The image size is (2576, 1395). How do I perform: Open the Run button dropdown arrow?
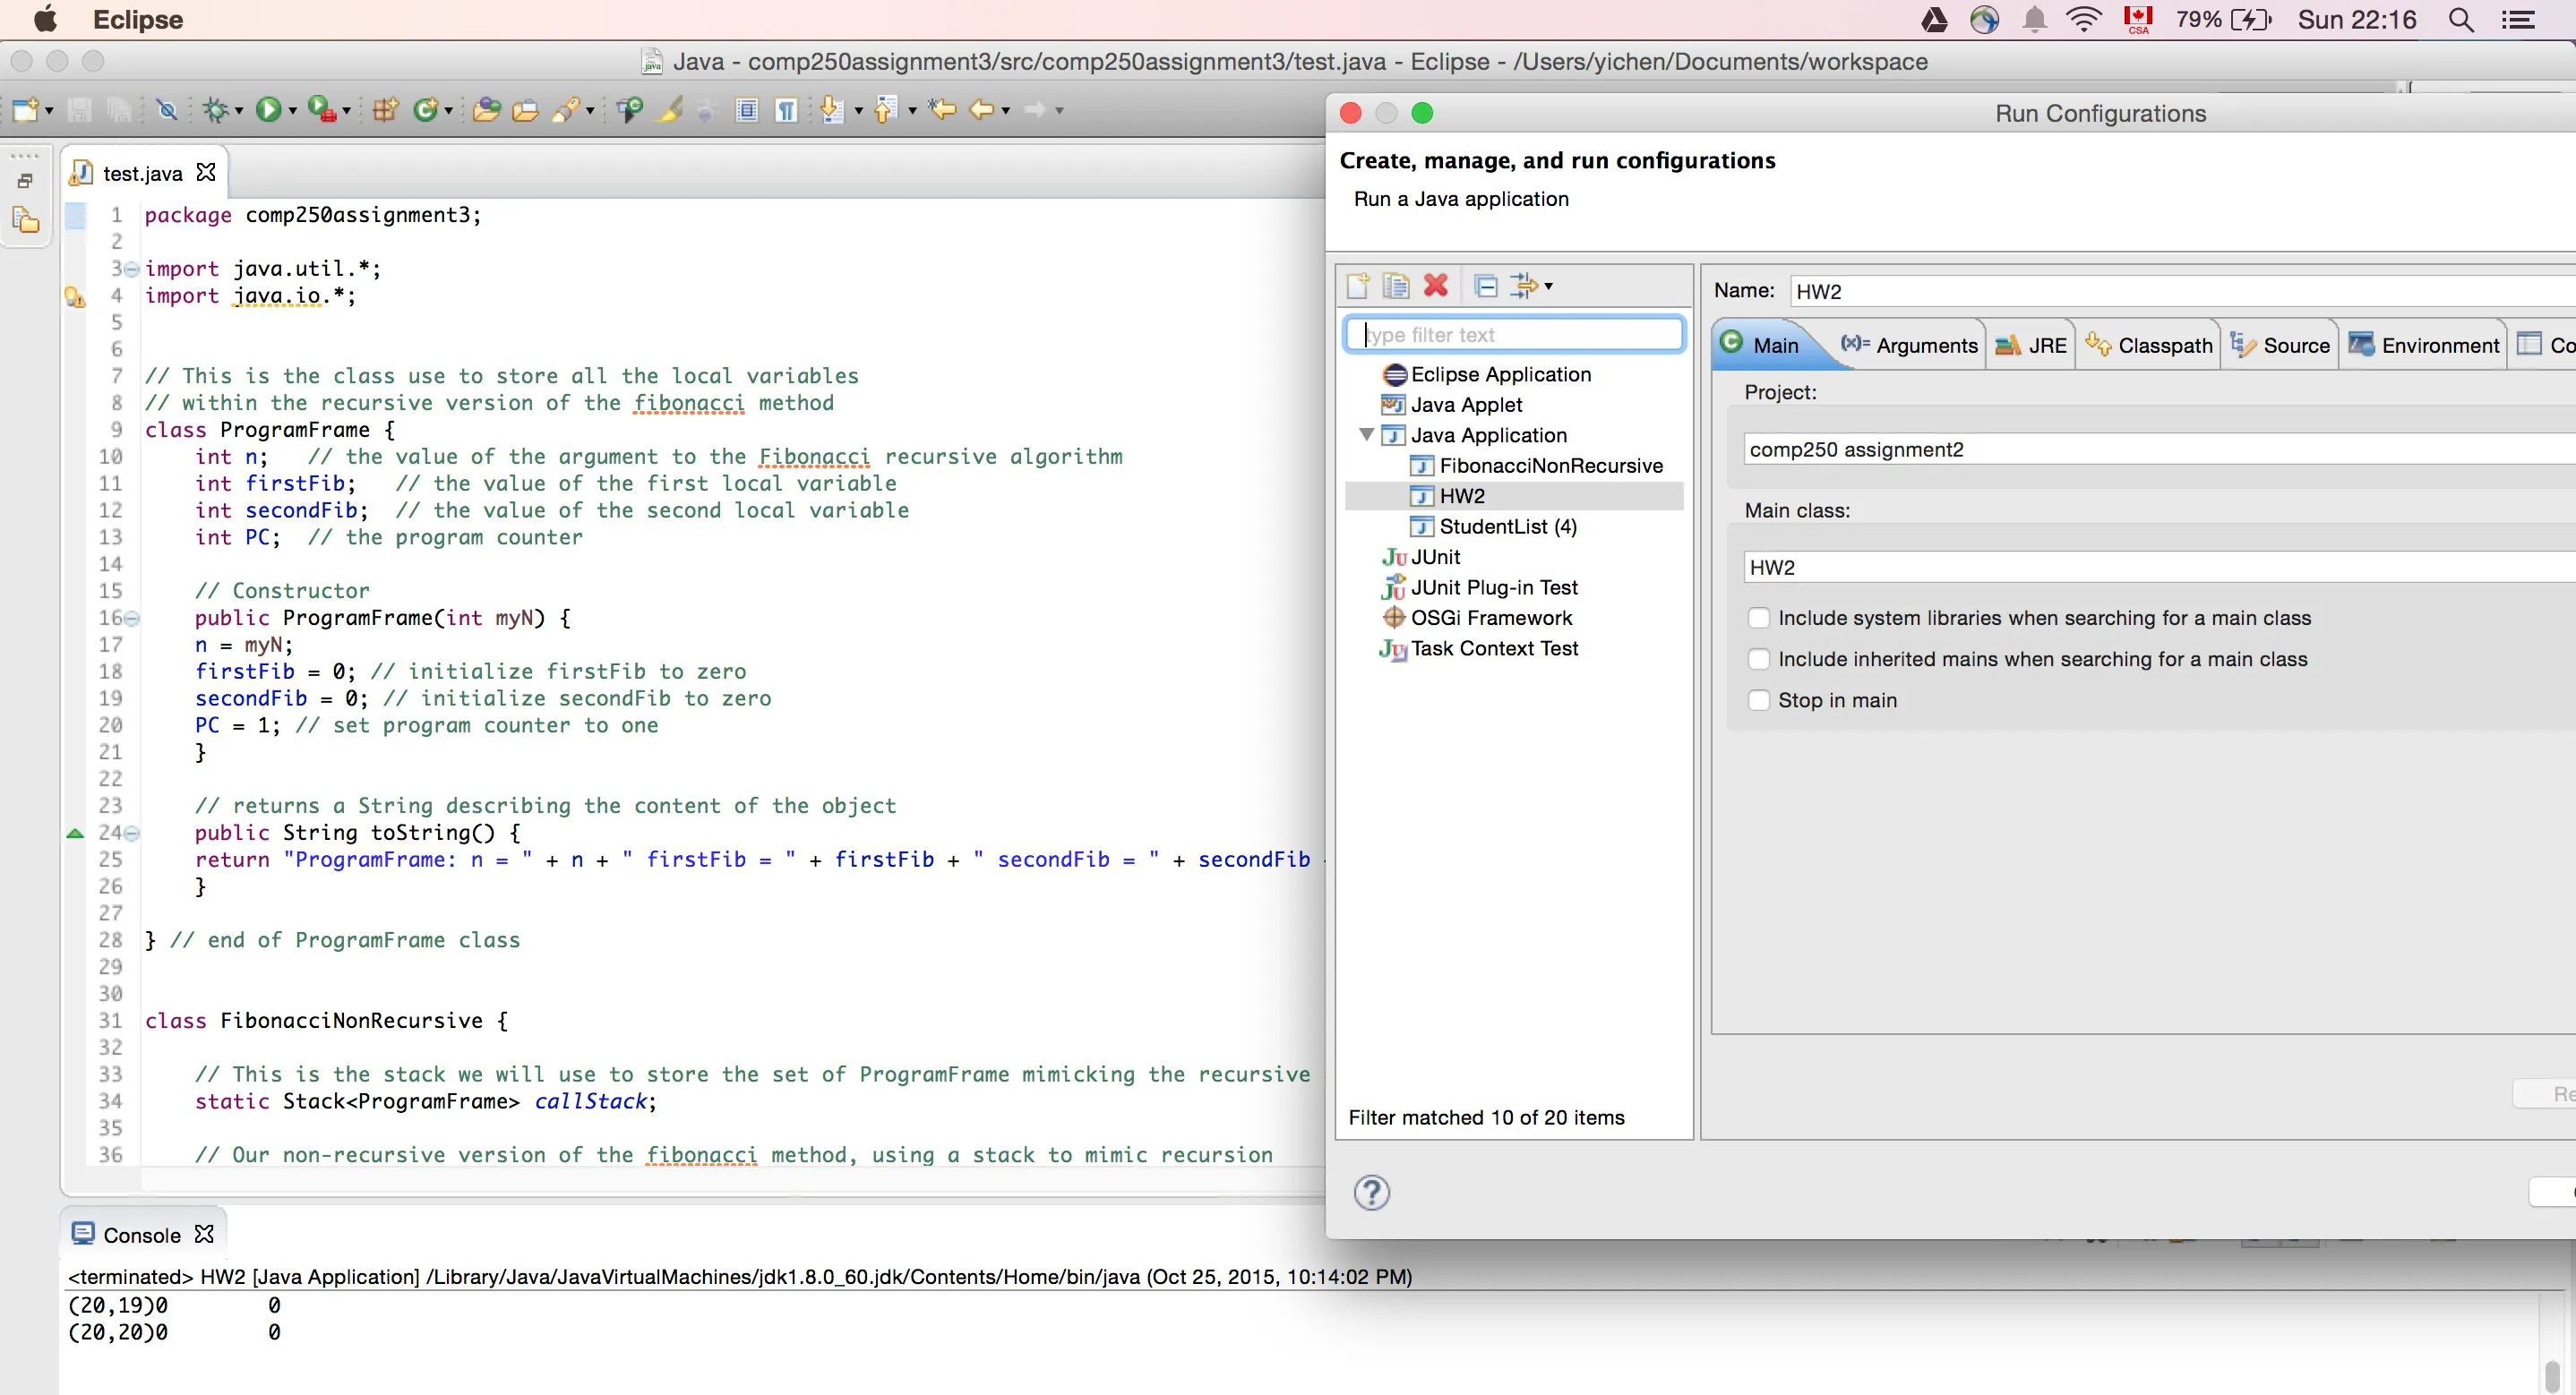(293, 110)
